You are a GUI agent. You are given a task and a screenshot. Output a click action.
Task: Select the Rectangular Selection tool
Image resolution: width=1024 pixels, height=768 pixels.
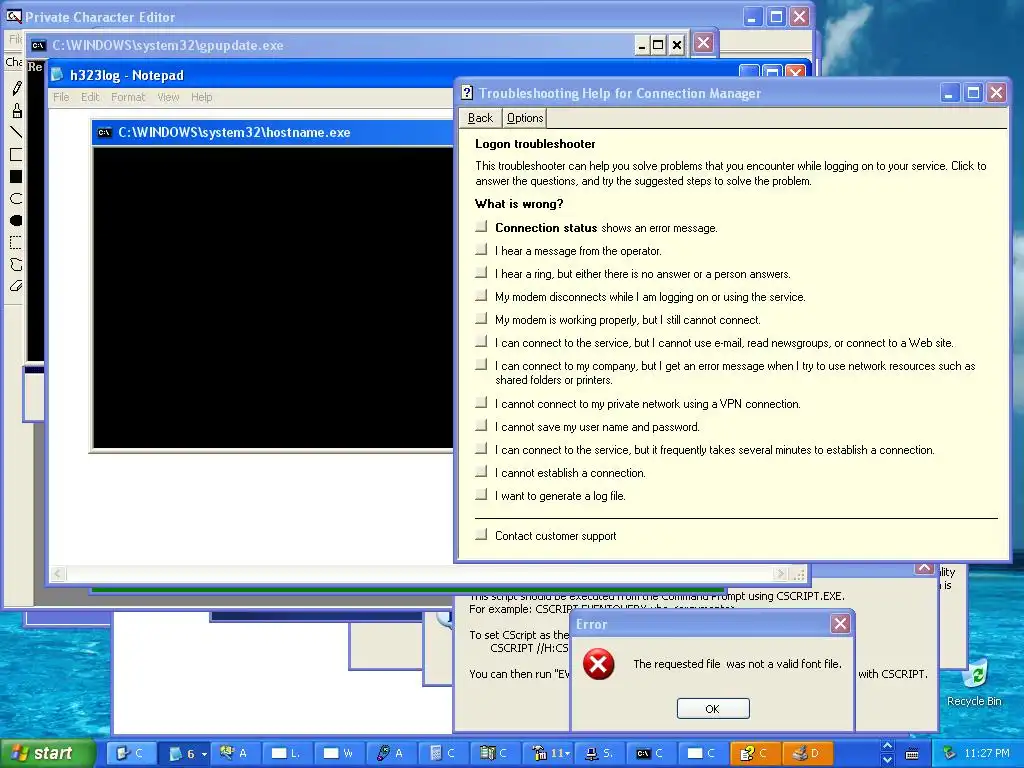16,243
